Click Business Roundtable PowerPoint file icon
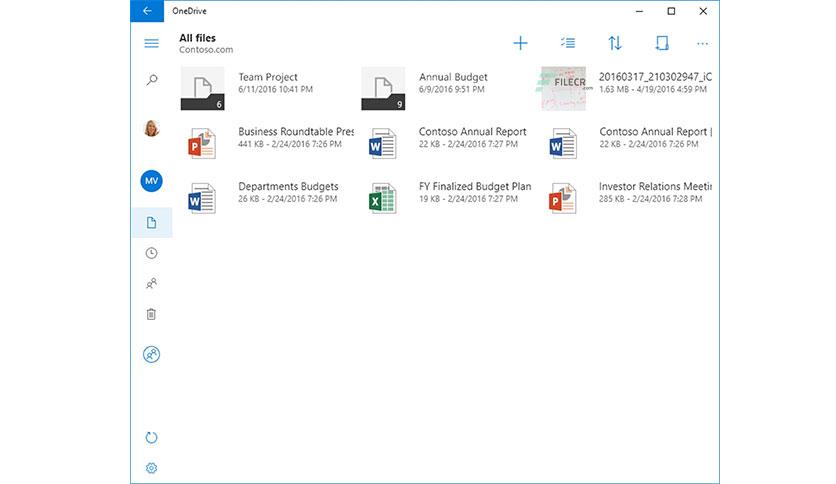The height and width of the screenshot is (484, 836). pyautogui.click(x=202, y=143)
